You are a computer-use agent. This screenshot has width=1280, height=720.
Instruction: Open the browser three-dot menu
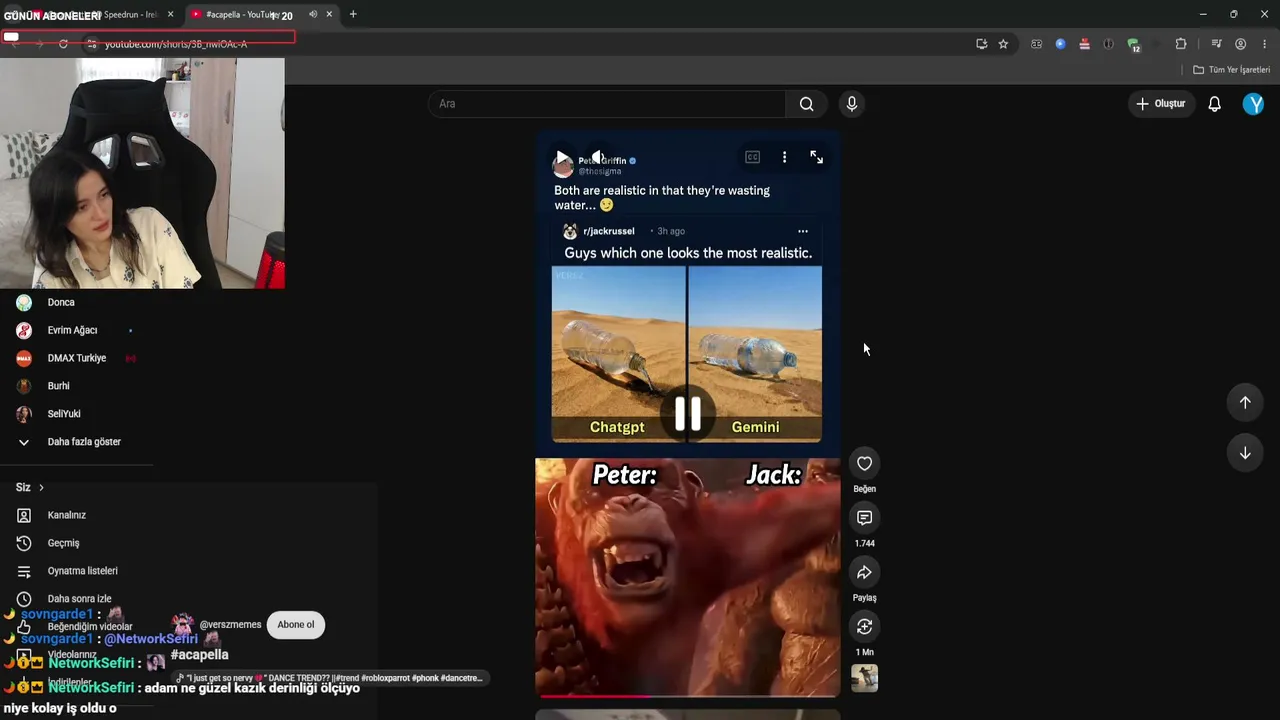1264,44
